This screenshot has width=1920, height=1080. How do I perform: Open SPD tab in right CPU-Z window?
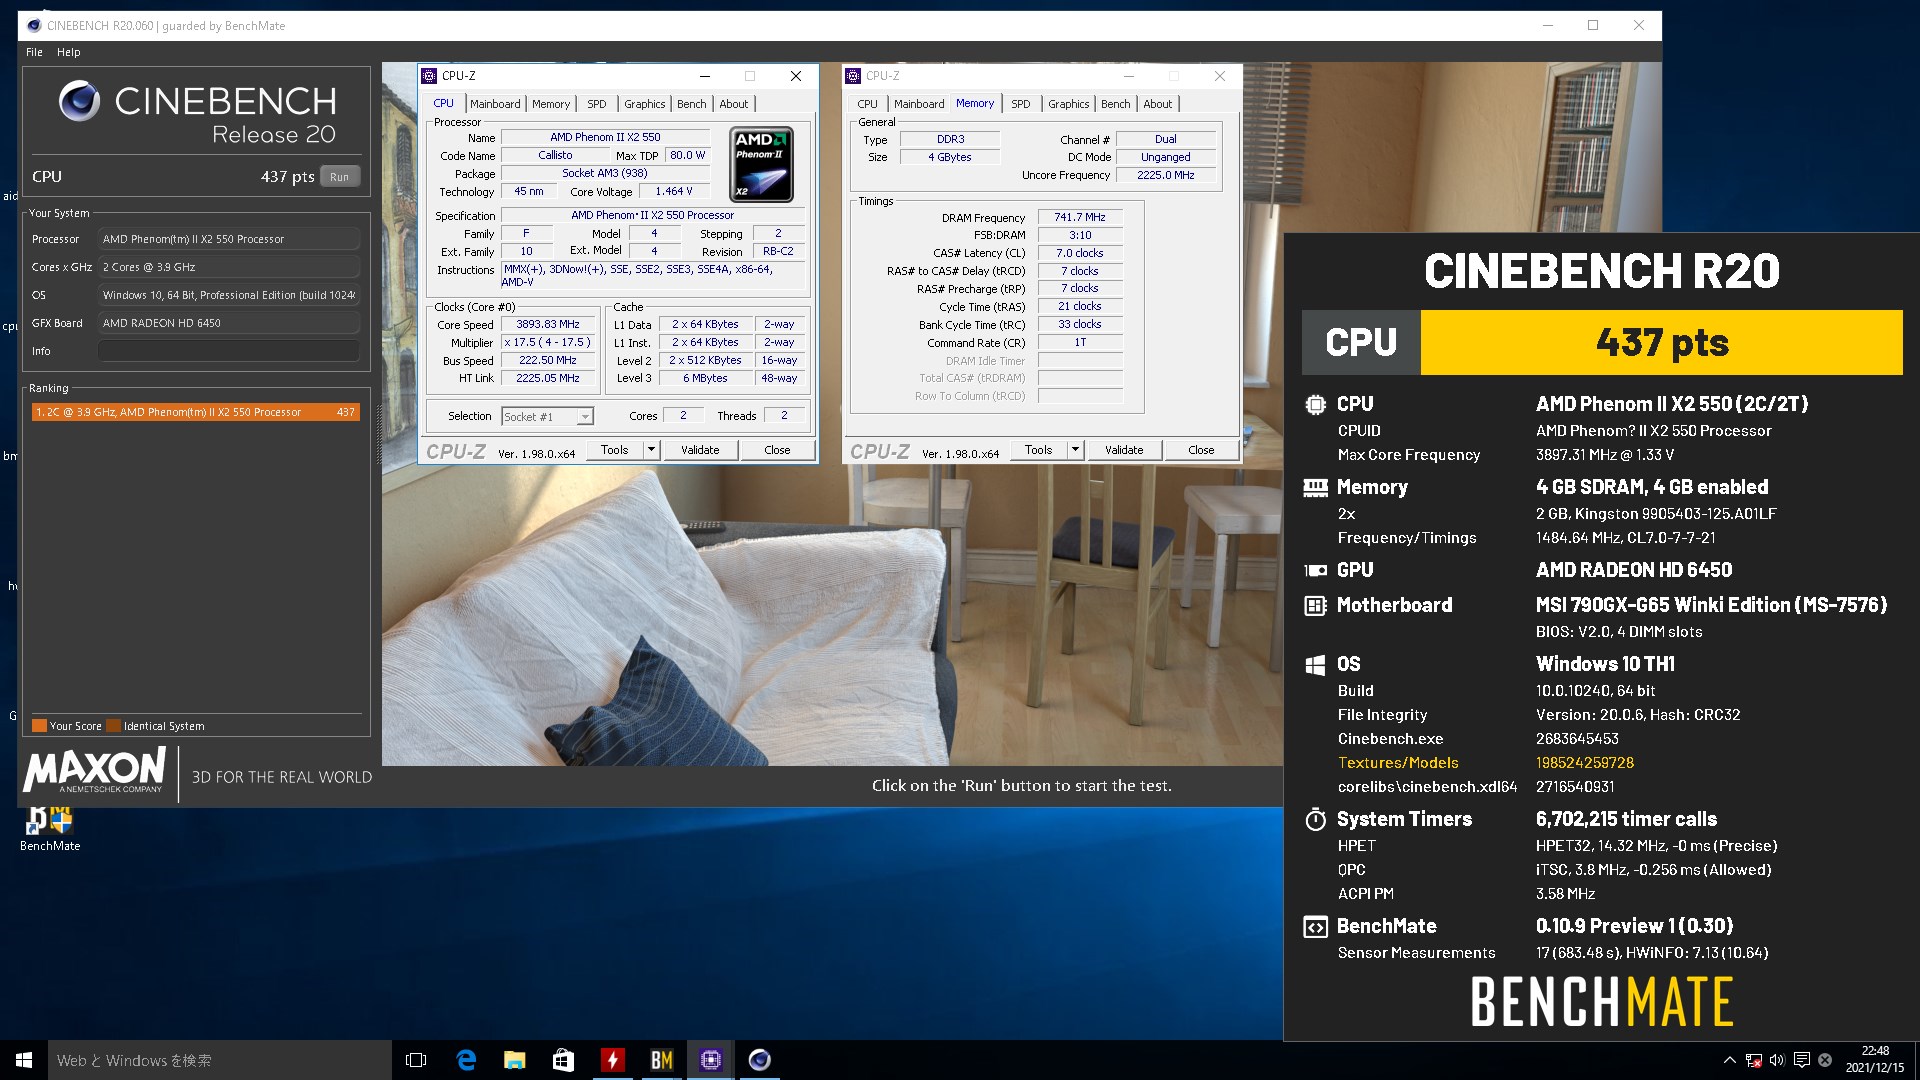[x=1021, y=104]
